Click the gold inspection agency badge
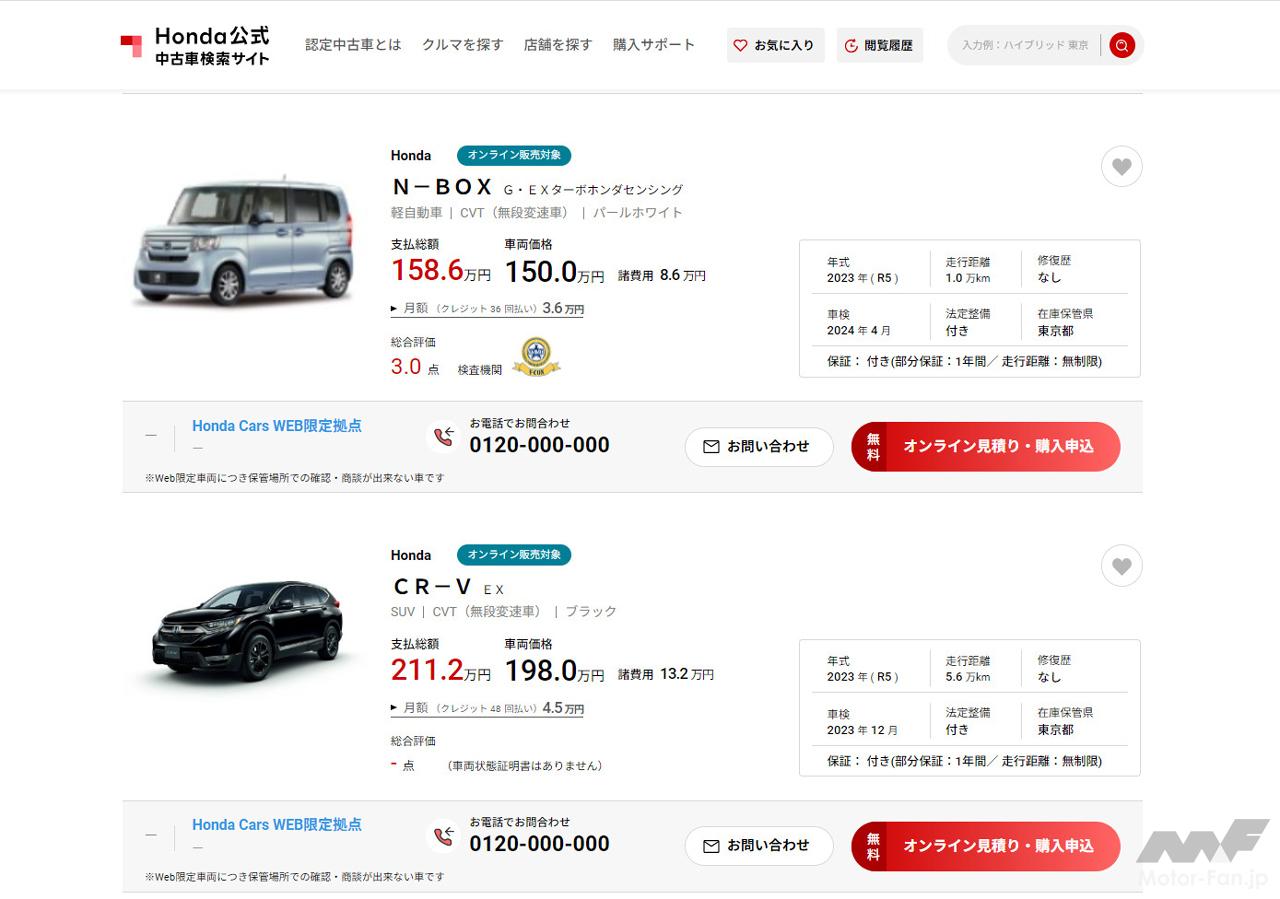Image resolution: width=1280 pixels, height=899 pixels. (536, 357)
